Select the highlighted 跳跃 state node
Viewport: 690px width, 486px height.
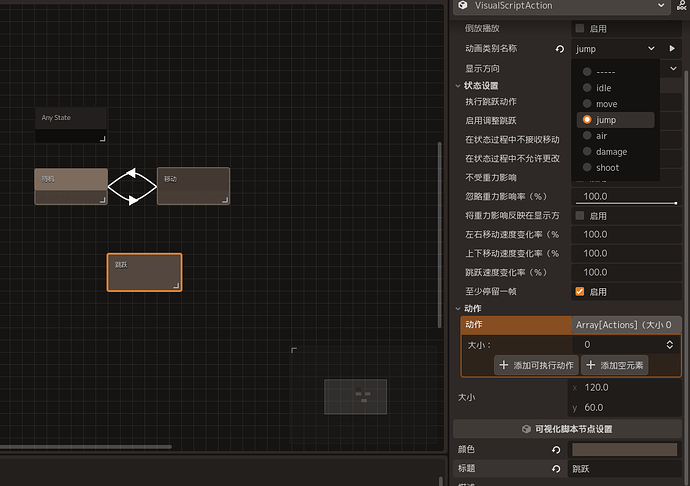pyautogui.click(x=144, y=272)
